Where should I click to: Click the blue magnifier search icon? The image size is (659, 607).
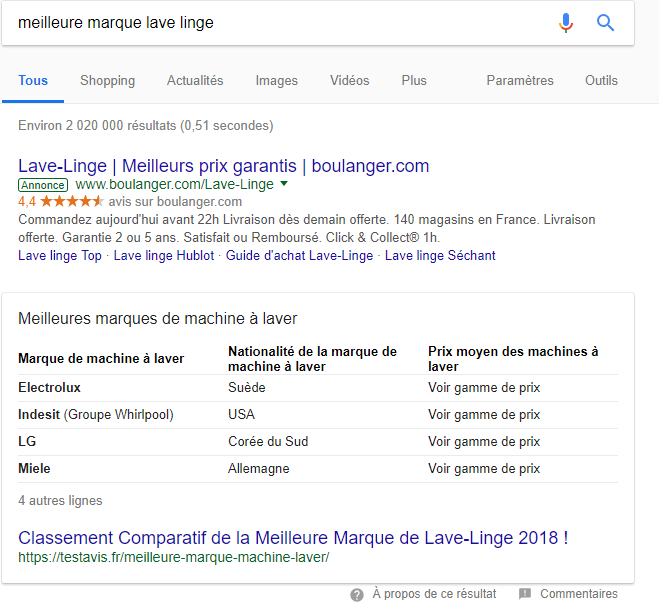(605, 23)
